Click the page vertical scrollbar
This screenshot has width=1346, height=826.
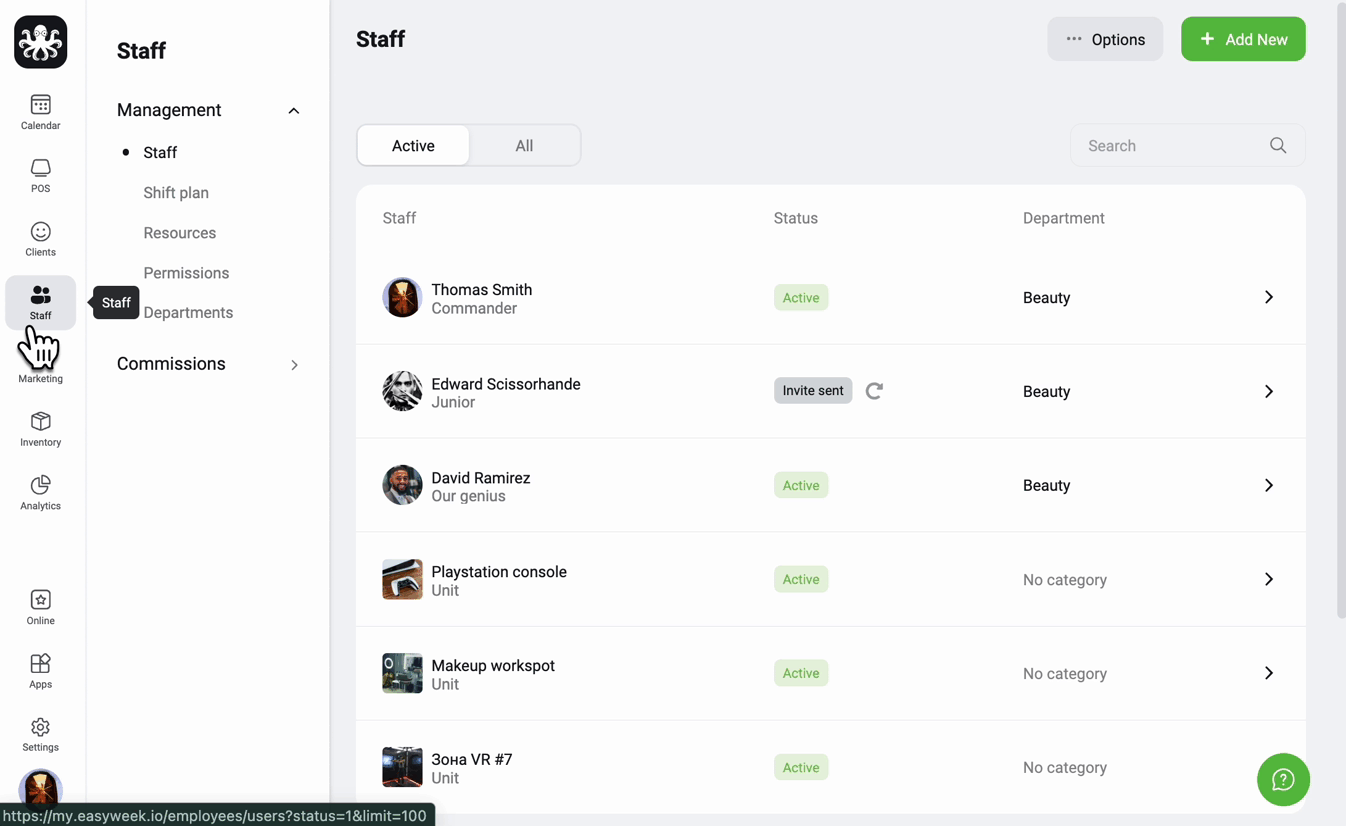tap(1341, 310)
